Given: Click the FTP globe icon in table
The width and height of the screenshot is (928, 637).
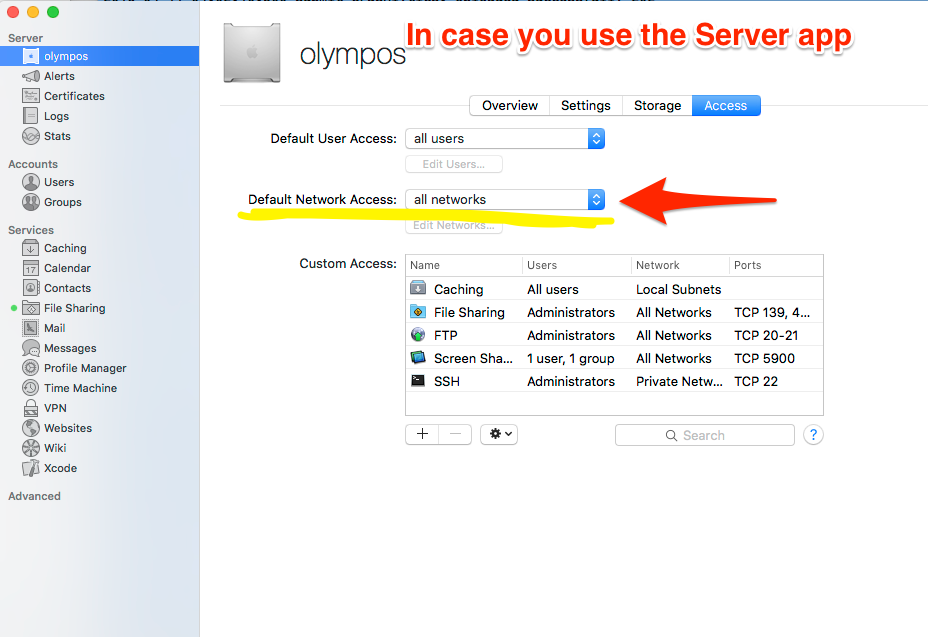Looking at the screenshot, I should tap(418, 334).
